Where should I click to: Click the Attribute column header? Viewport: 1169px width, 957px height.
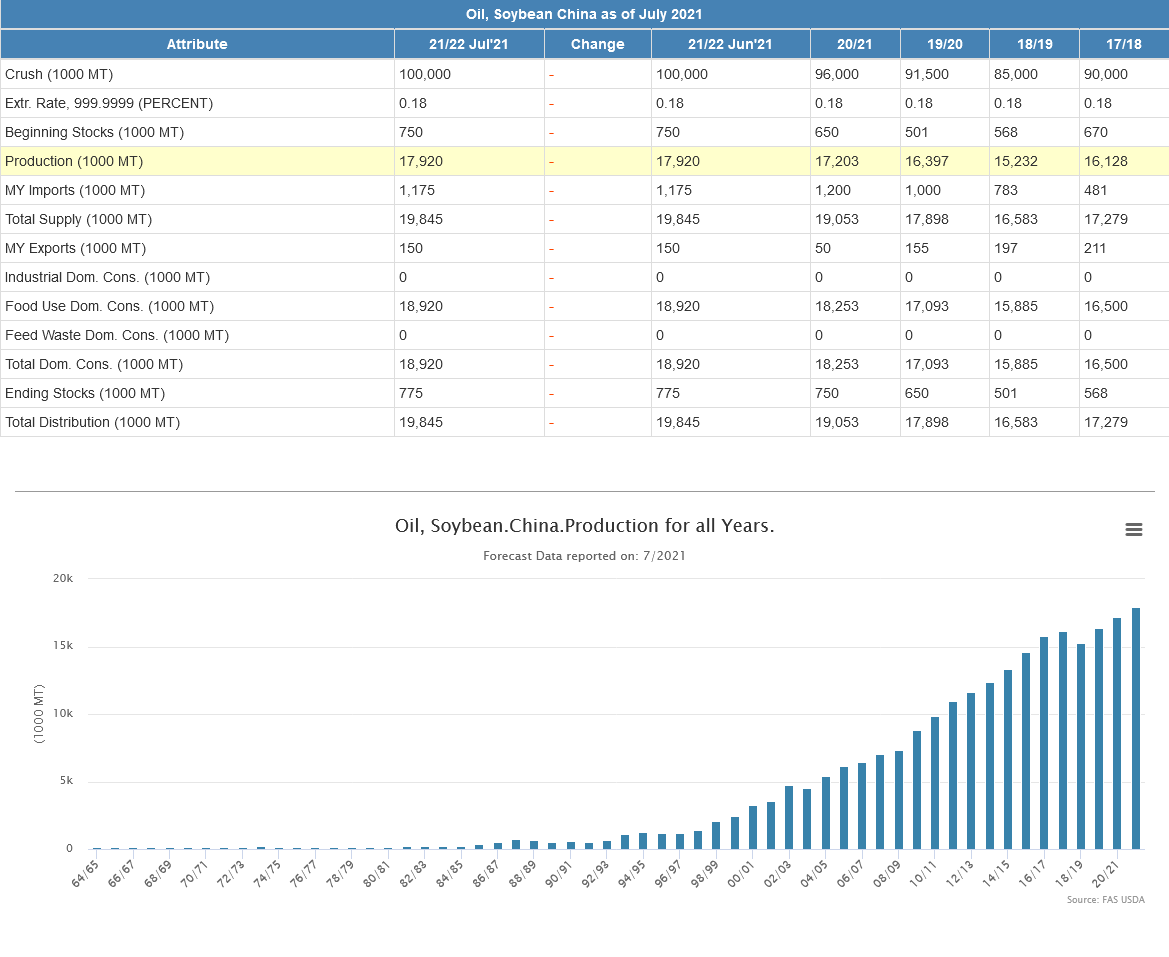[197, 44]
